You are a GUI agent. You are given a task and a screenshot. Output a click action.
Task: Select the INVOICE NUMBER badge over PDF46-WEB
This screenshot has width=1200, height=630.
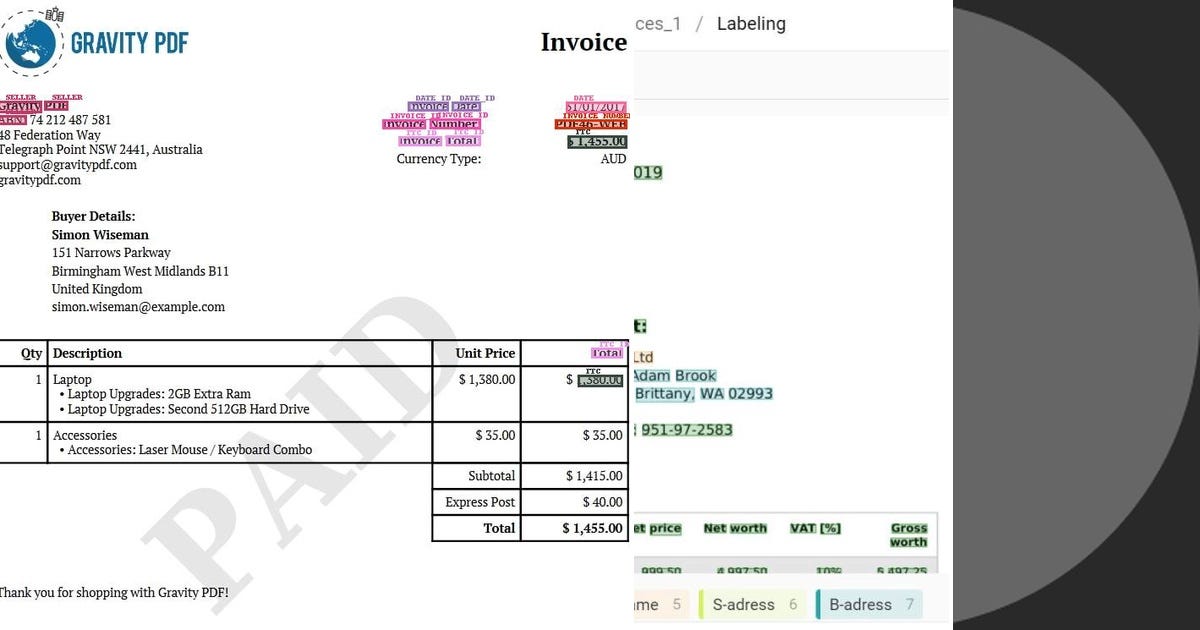596,116
